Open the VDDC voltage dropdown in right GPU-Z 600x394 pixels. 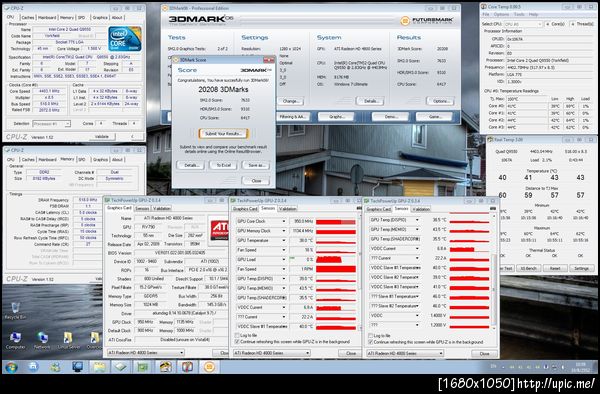(417, 316)
